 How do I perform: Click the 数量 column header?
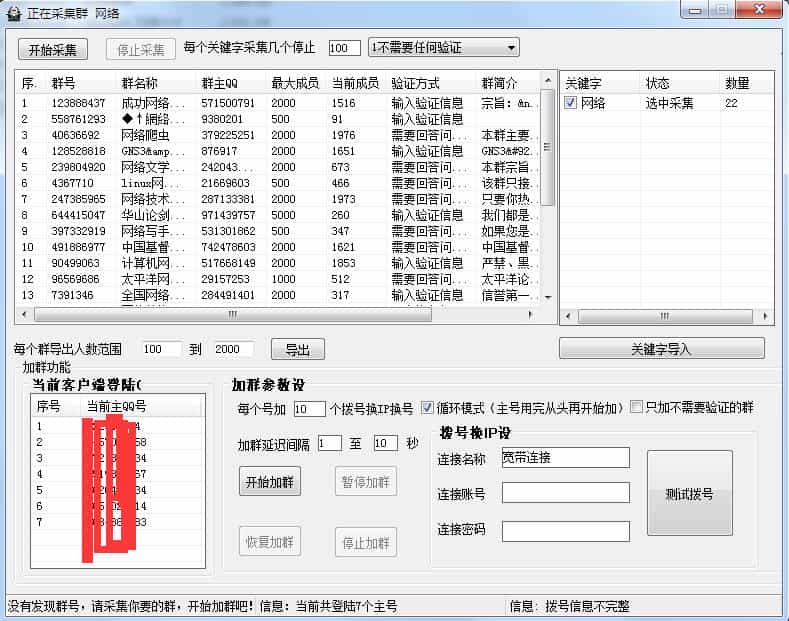pos(747,83)
